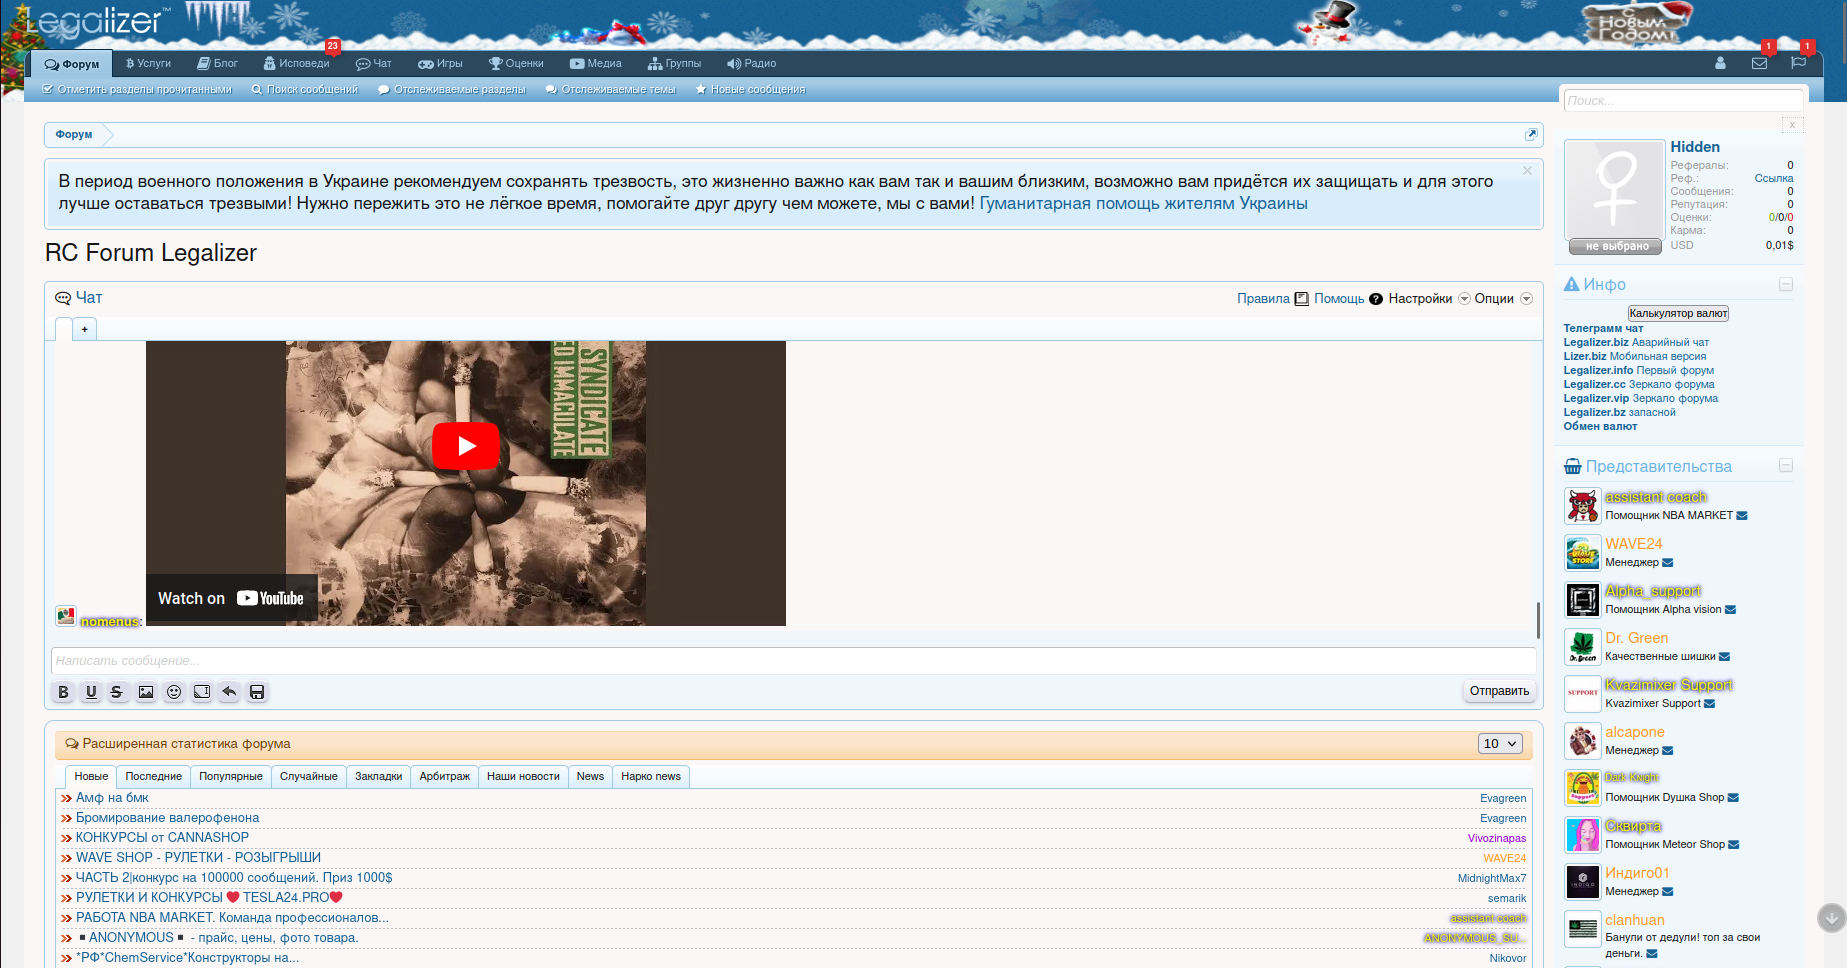The height and width of the screenshot is (968, 1847).
Task: Open the Телеграмм чат link
Action: (x=1603, y=328)
